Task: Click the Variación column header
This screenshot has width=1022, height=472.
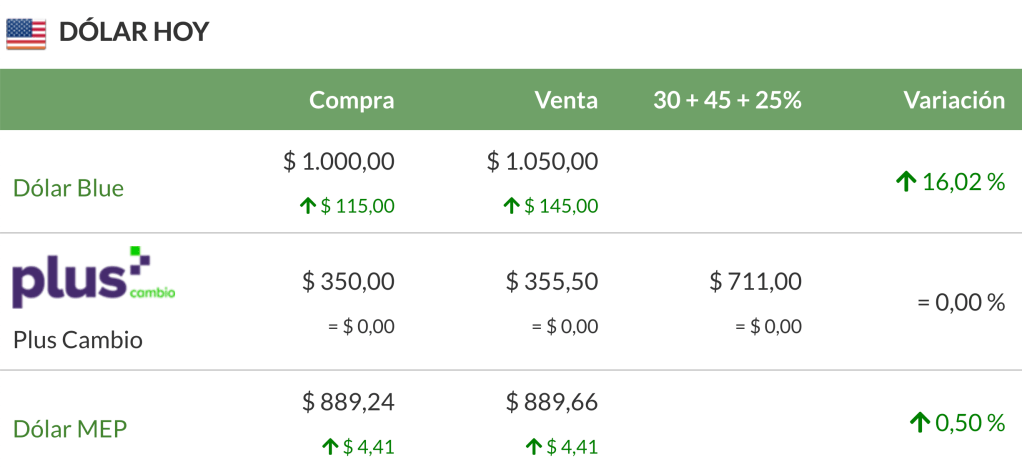Action: coord(954,100)
